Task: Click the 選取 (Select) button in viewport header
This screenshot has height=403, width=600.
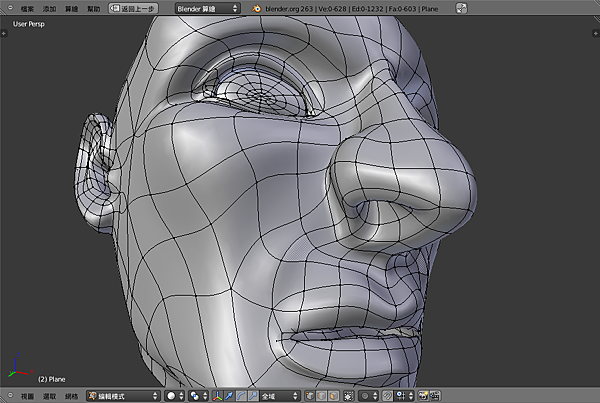Action: pos(49,396)
